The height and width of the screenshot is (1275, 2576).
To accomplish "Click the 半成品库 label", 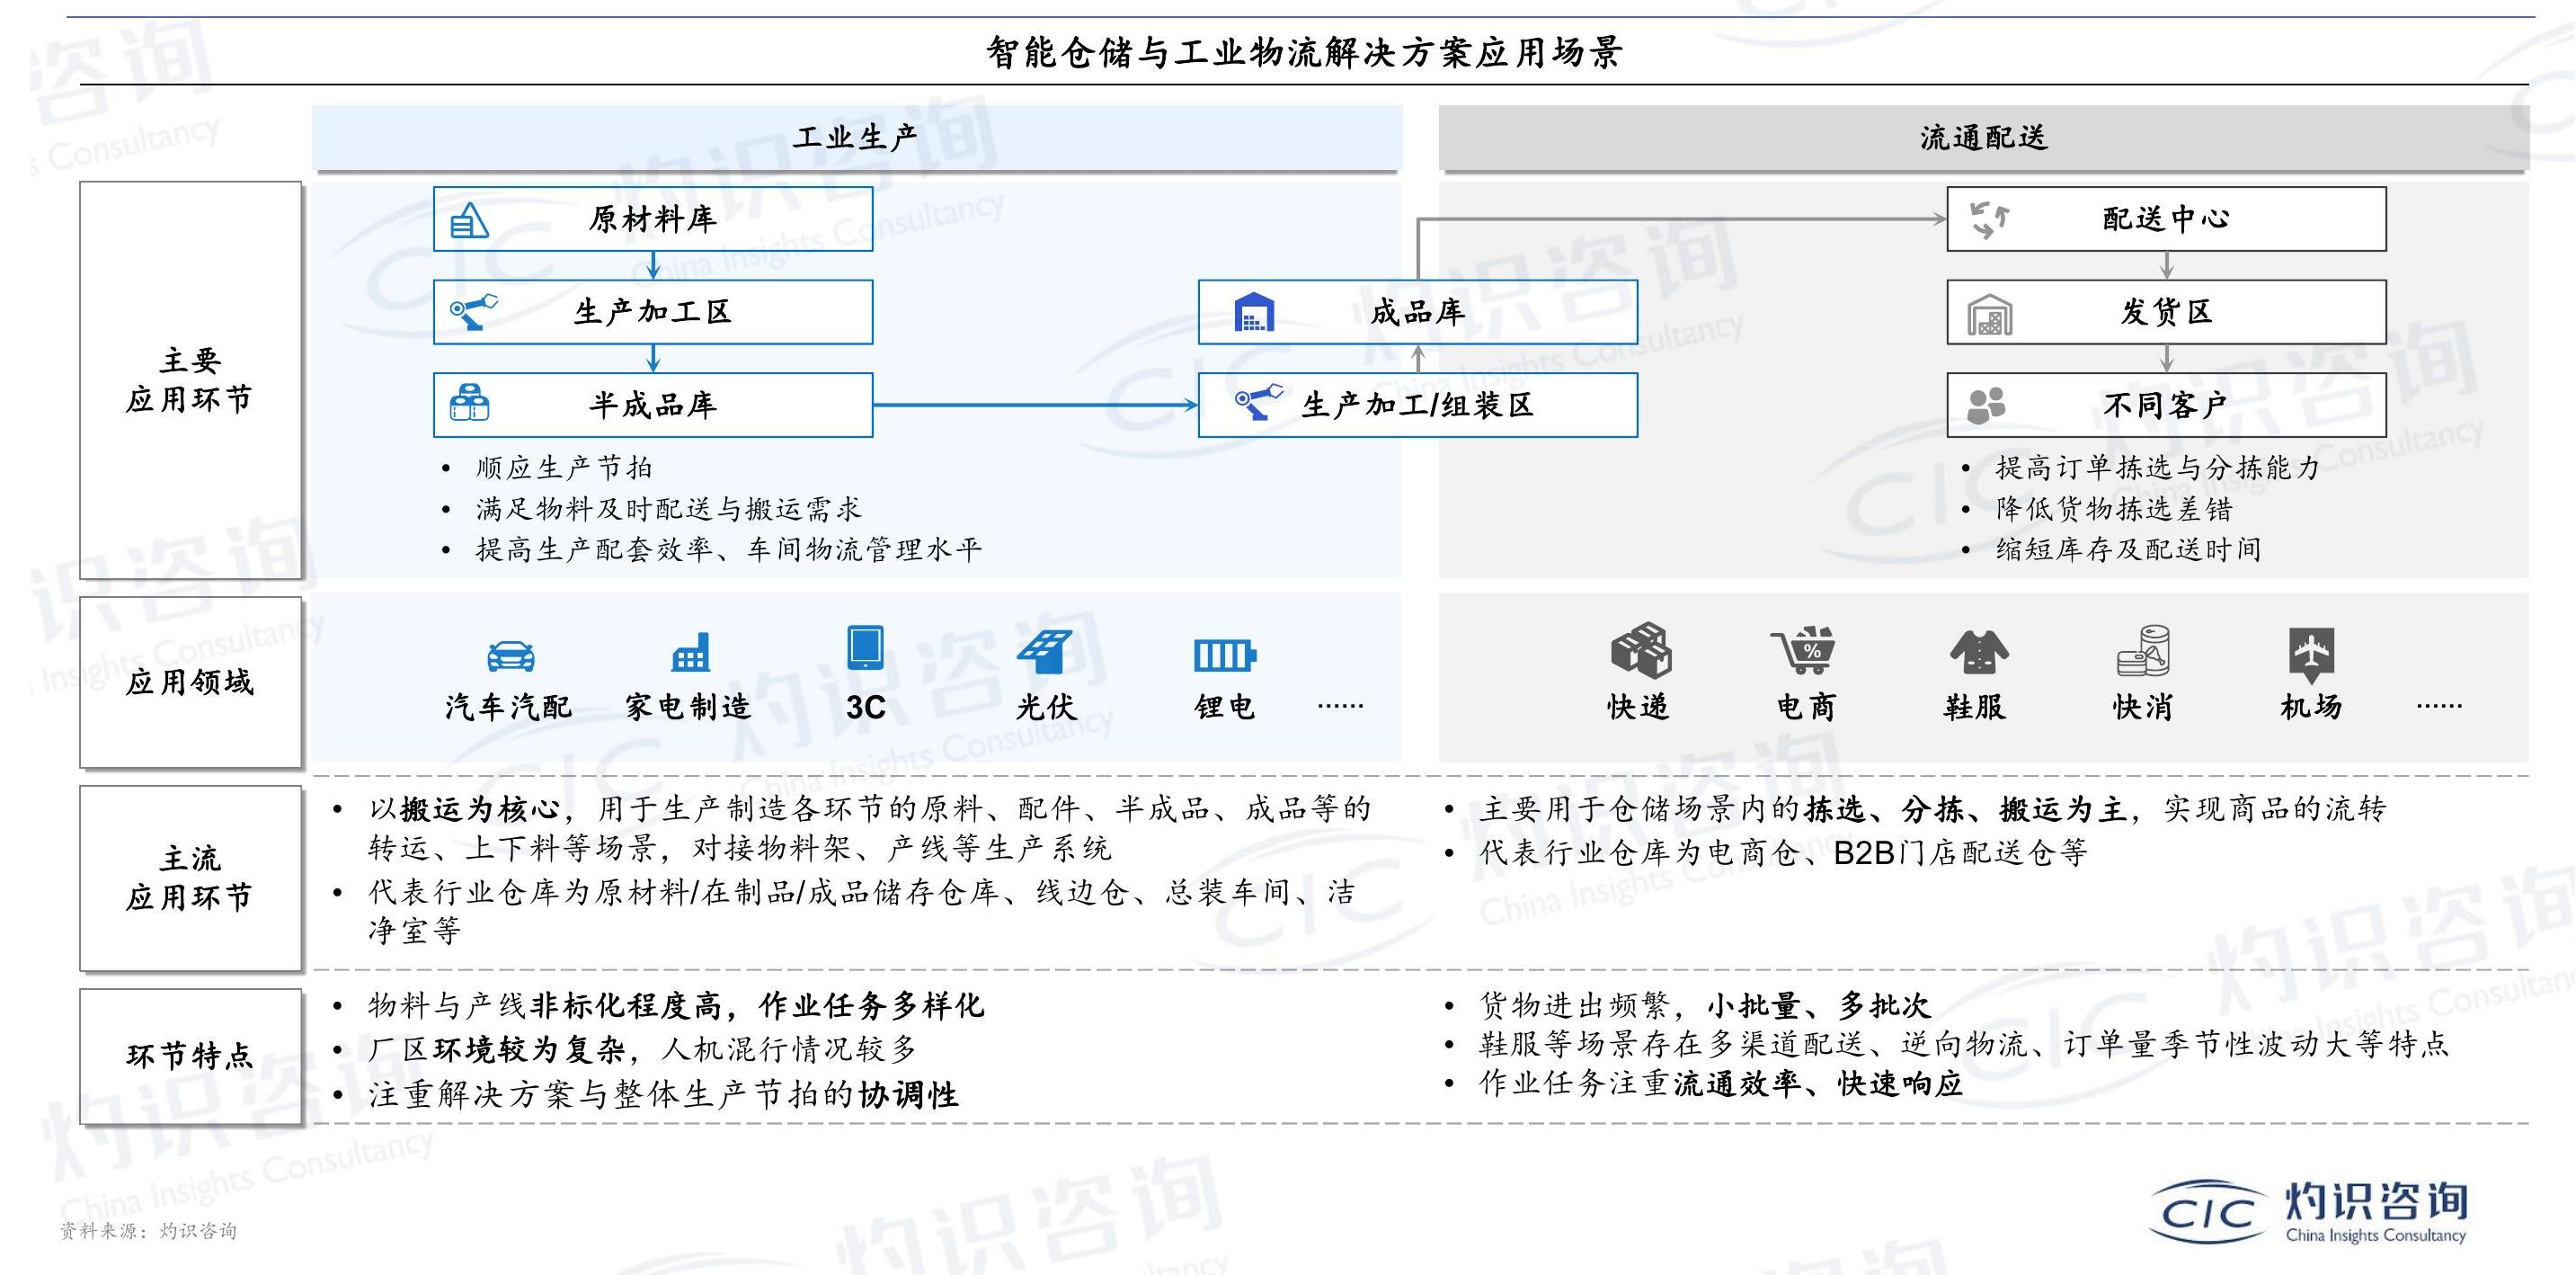I will (x=653, y=405).
